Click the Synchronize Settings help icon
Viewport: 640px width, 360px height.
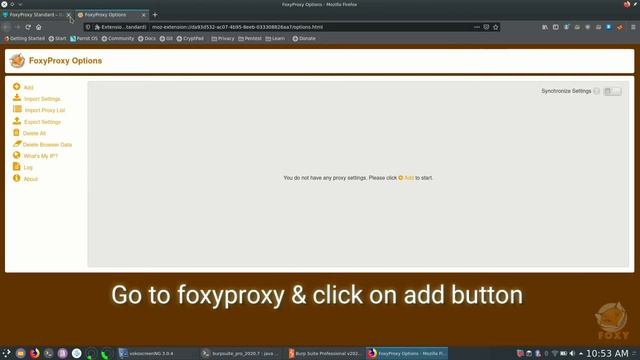tap(596, 91)
